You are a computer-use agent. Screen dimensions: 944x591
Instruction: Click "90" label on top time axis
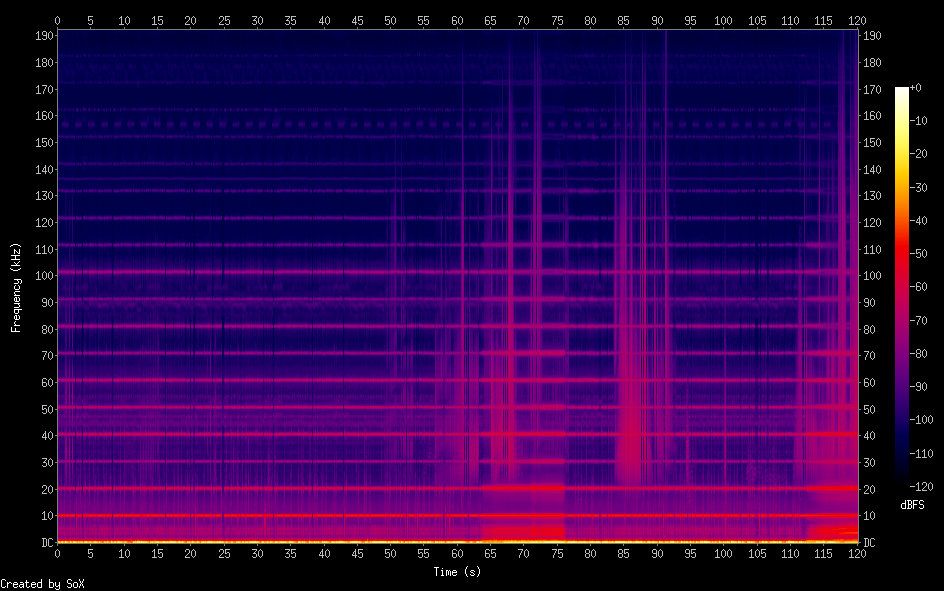(657, 19)
